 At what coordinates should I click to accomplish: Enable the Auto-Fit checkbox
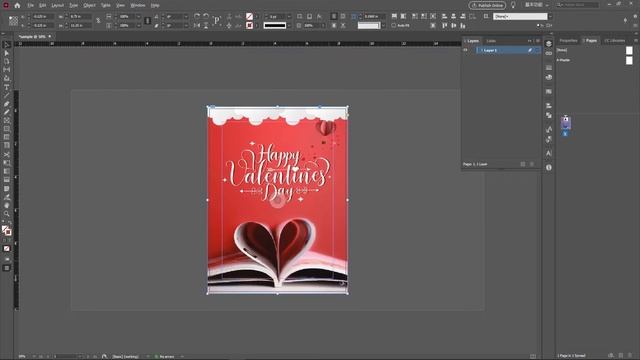394,25
